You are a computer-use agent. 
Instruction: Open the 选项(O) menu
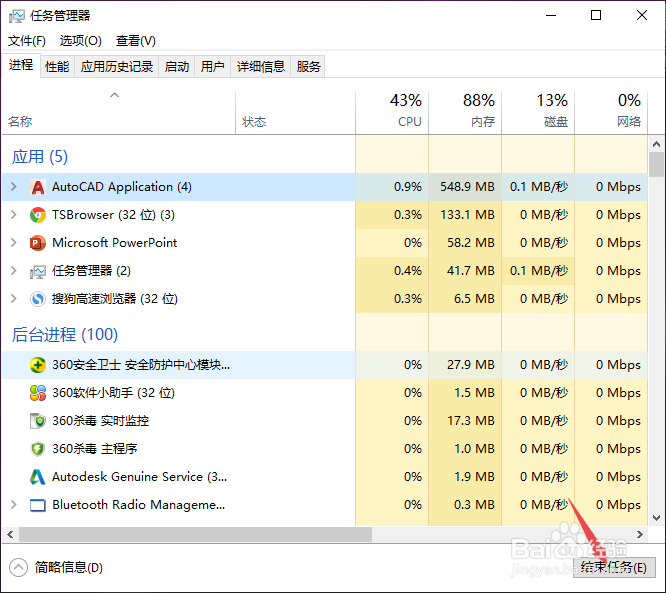pos(81,41)
